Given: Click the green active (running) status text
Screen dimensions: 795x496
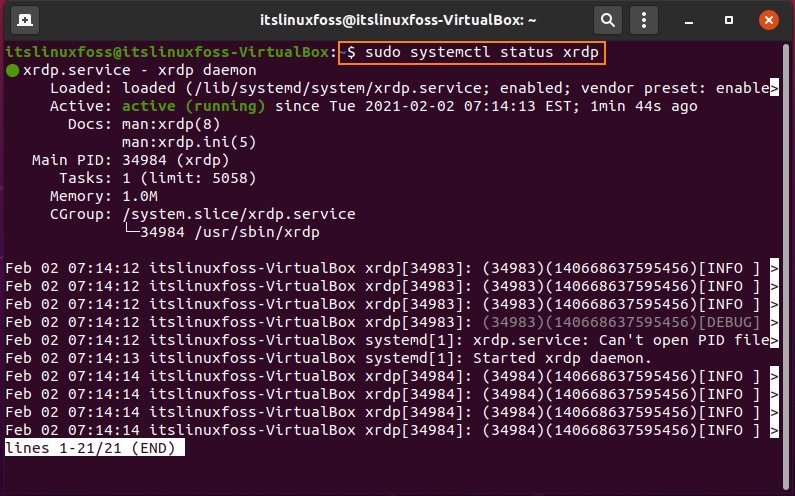Looking at the screenshot, I should tap(193, 107).
